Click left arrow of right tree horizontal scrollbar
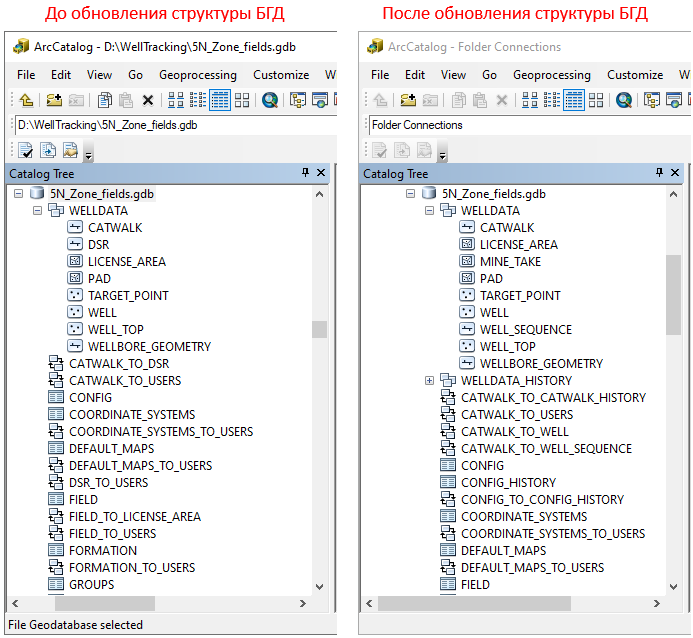Image resolution: width=693 pixels, height=638 pixels. click(369, 604)
